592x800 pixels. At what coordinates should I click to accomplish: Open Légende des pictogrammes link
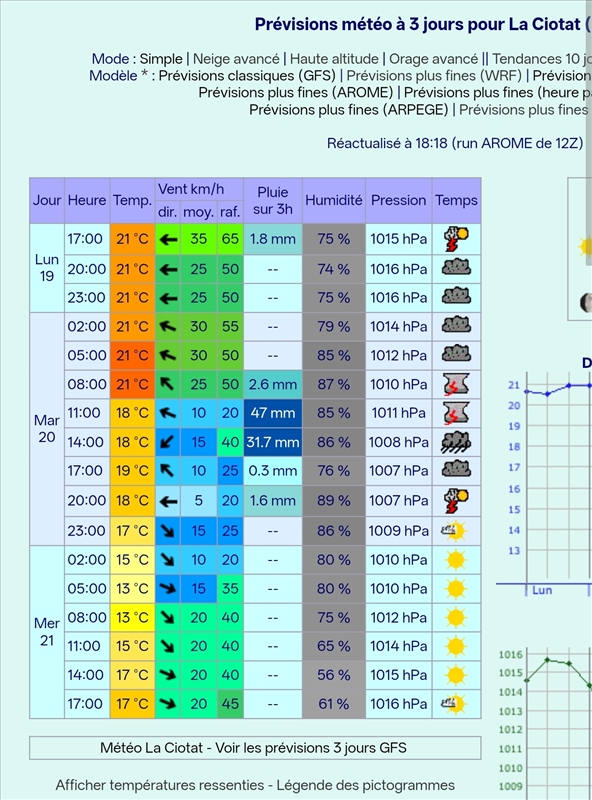point(365,785)
